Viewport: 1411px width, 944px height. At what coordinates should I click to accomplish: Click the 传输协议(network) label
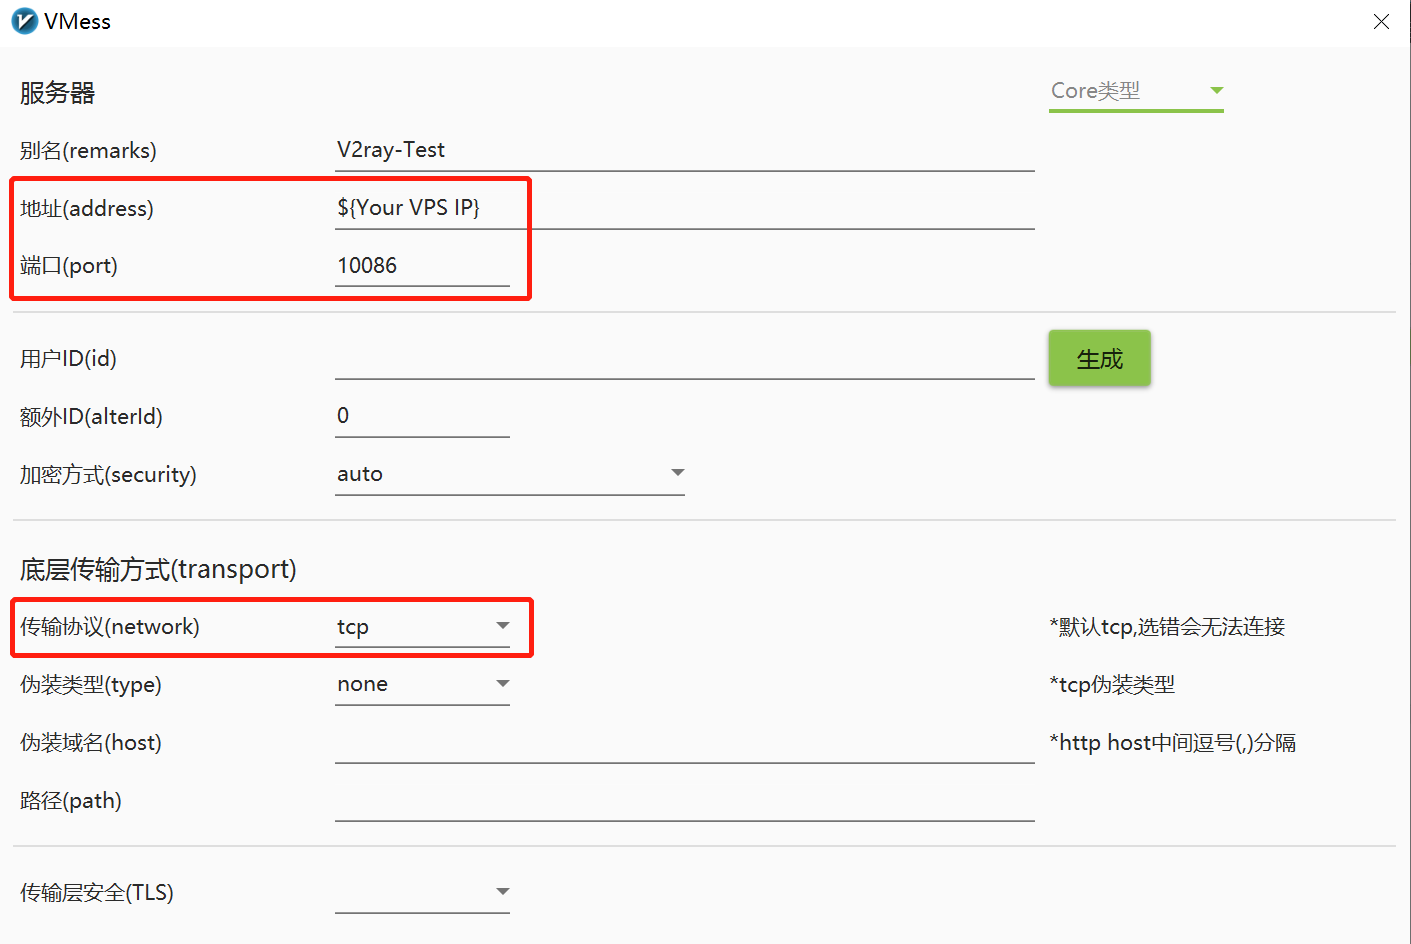coord(109,627)
